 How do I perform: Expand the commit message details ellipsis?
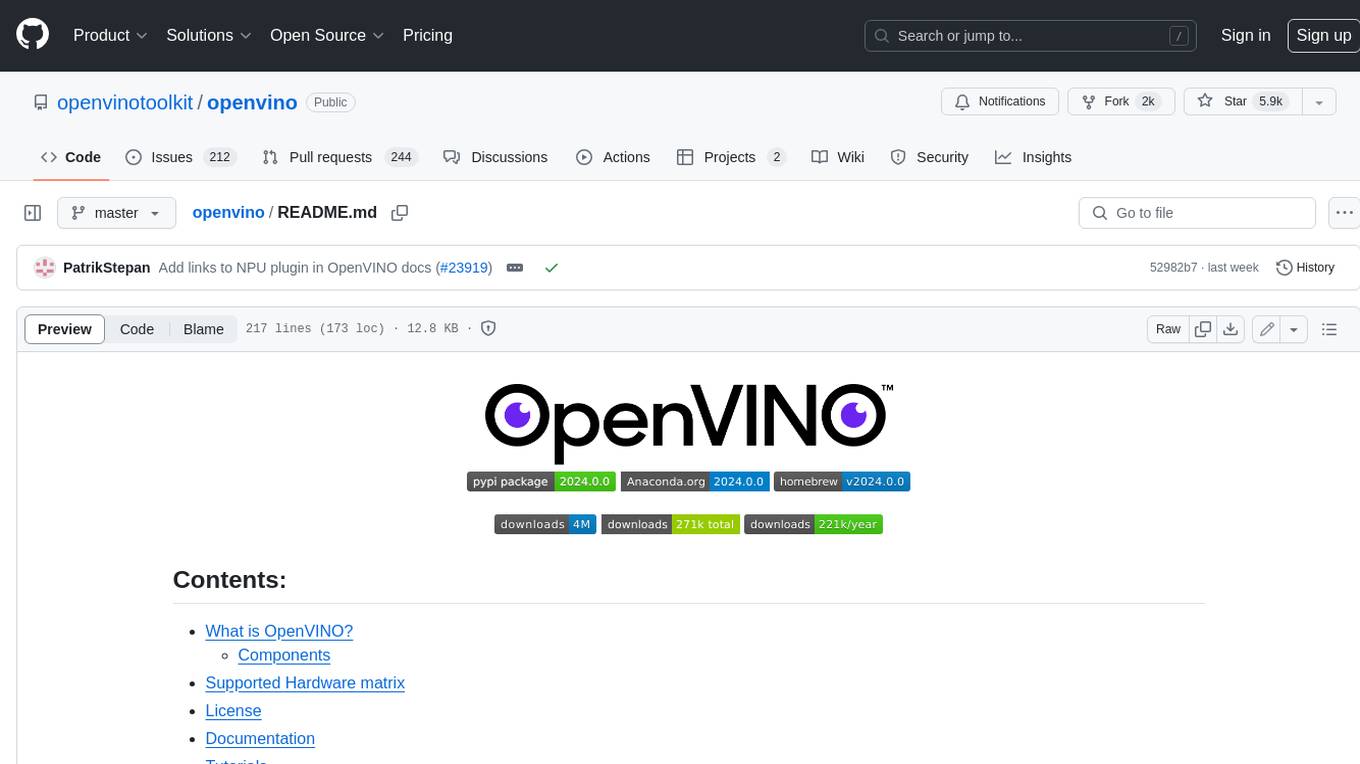click(515, 268)
